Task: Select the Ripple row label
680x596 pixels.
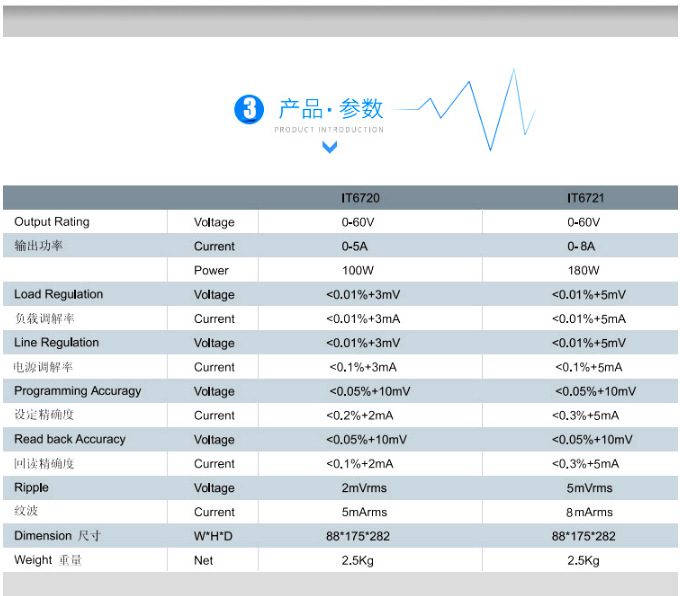Action: pos(31,488)
